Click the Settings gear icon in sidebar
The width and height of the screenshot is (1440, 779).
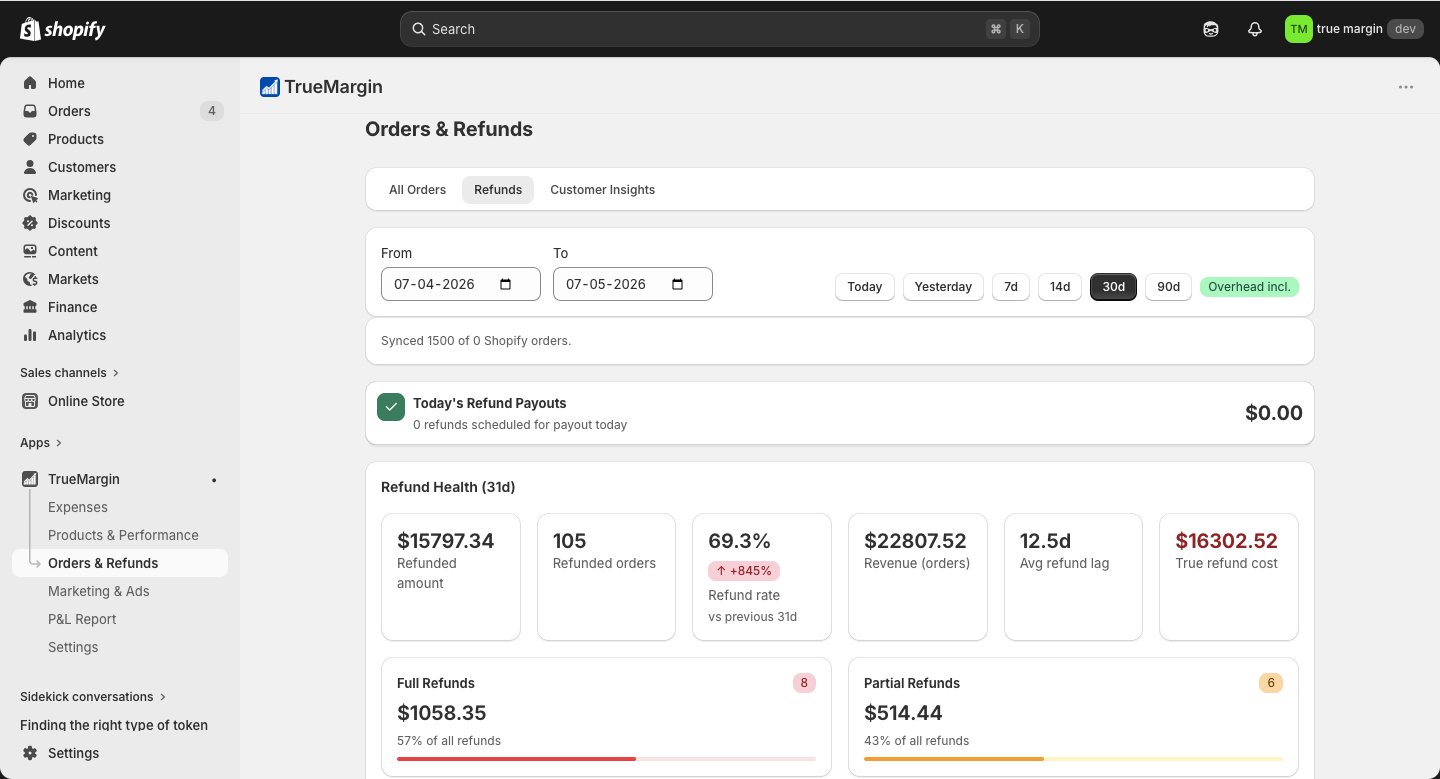pos(30,753)
